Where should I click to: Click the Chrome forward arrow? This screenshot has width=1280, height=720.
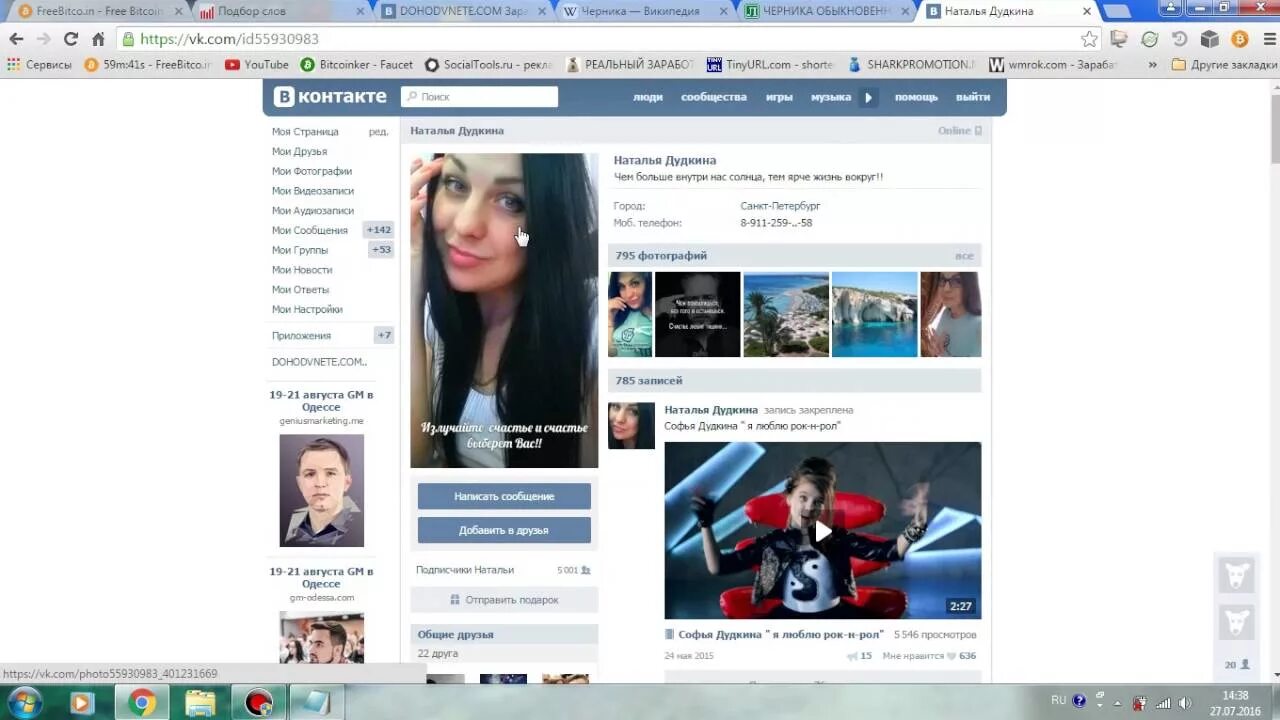43,39
